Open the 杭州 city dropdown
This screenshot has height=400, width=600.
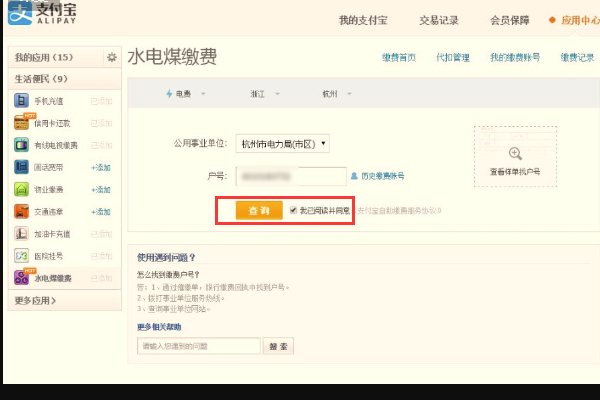[337, 93]
